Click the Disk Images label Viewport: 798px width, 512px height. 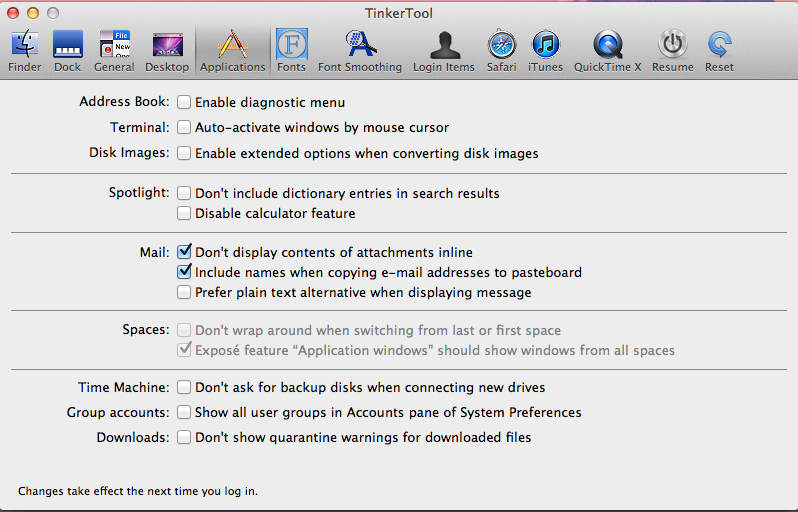[x=129, y=153]
